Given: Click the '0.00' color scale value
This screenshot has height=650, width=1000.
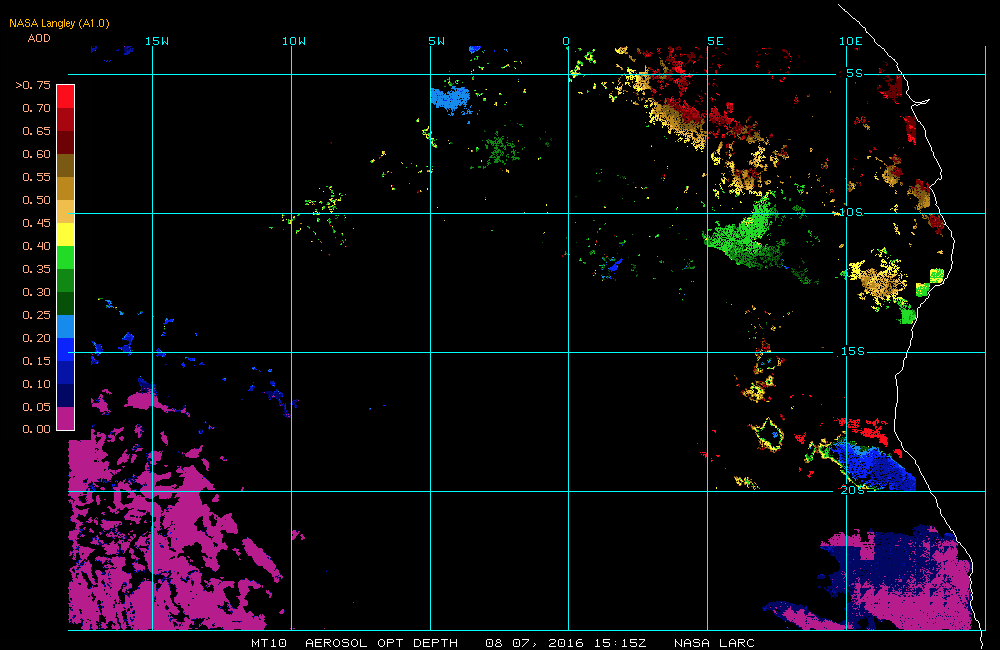Looking at the screenshot, I should coord(36,429).
